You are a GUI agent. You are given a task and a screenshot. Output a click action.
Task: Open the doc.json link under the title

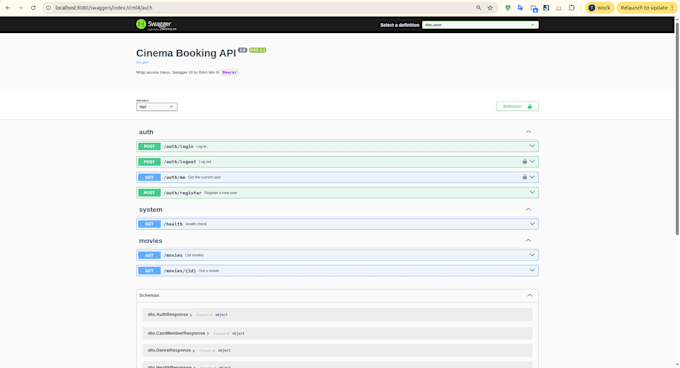pyautogui.click(x=142, y=62)
